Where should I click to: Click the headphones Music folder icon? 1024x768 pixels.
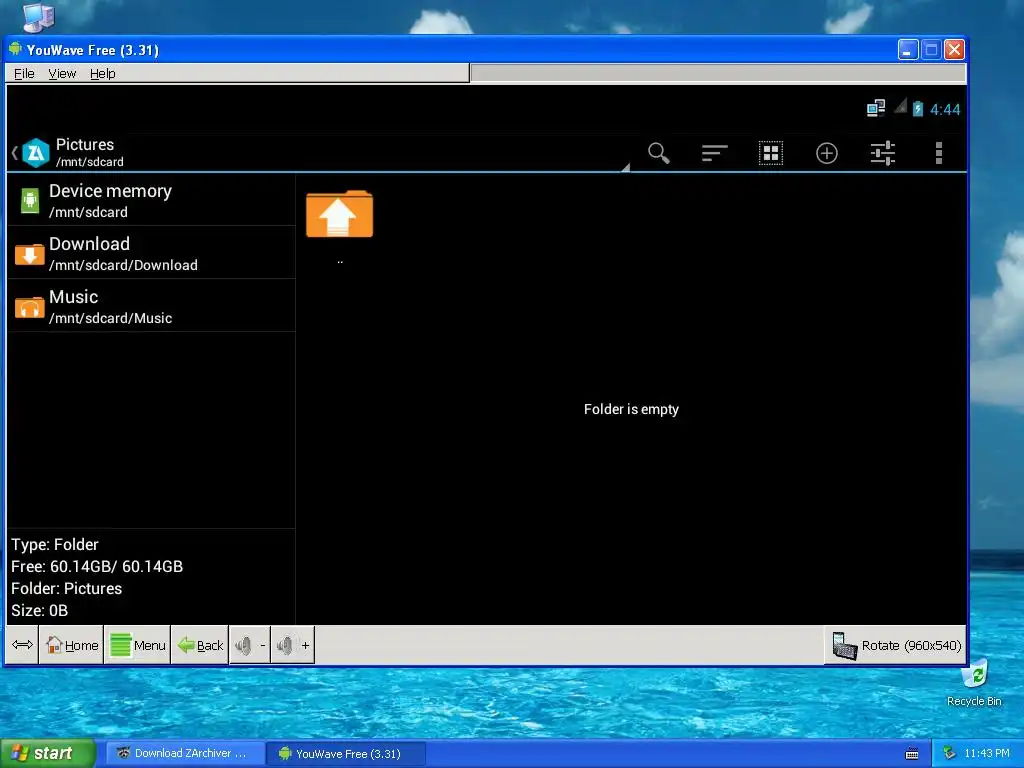click(x=29, y=306)
